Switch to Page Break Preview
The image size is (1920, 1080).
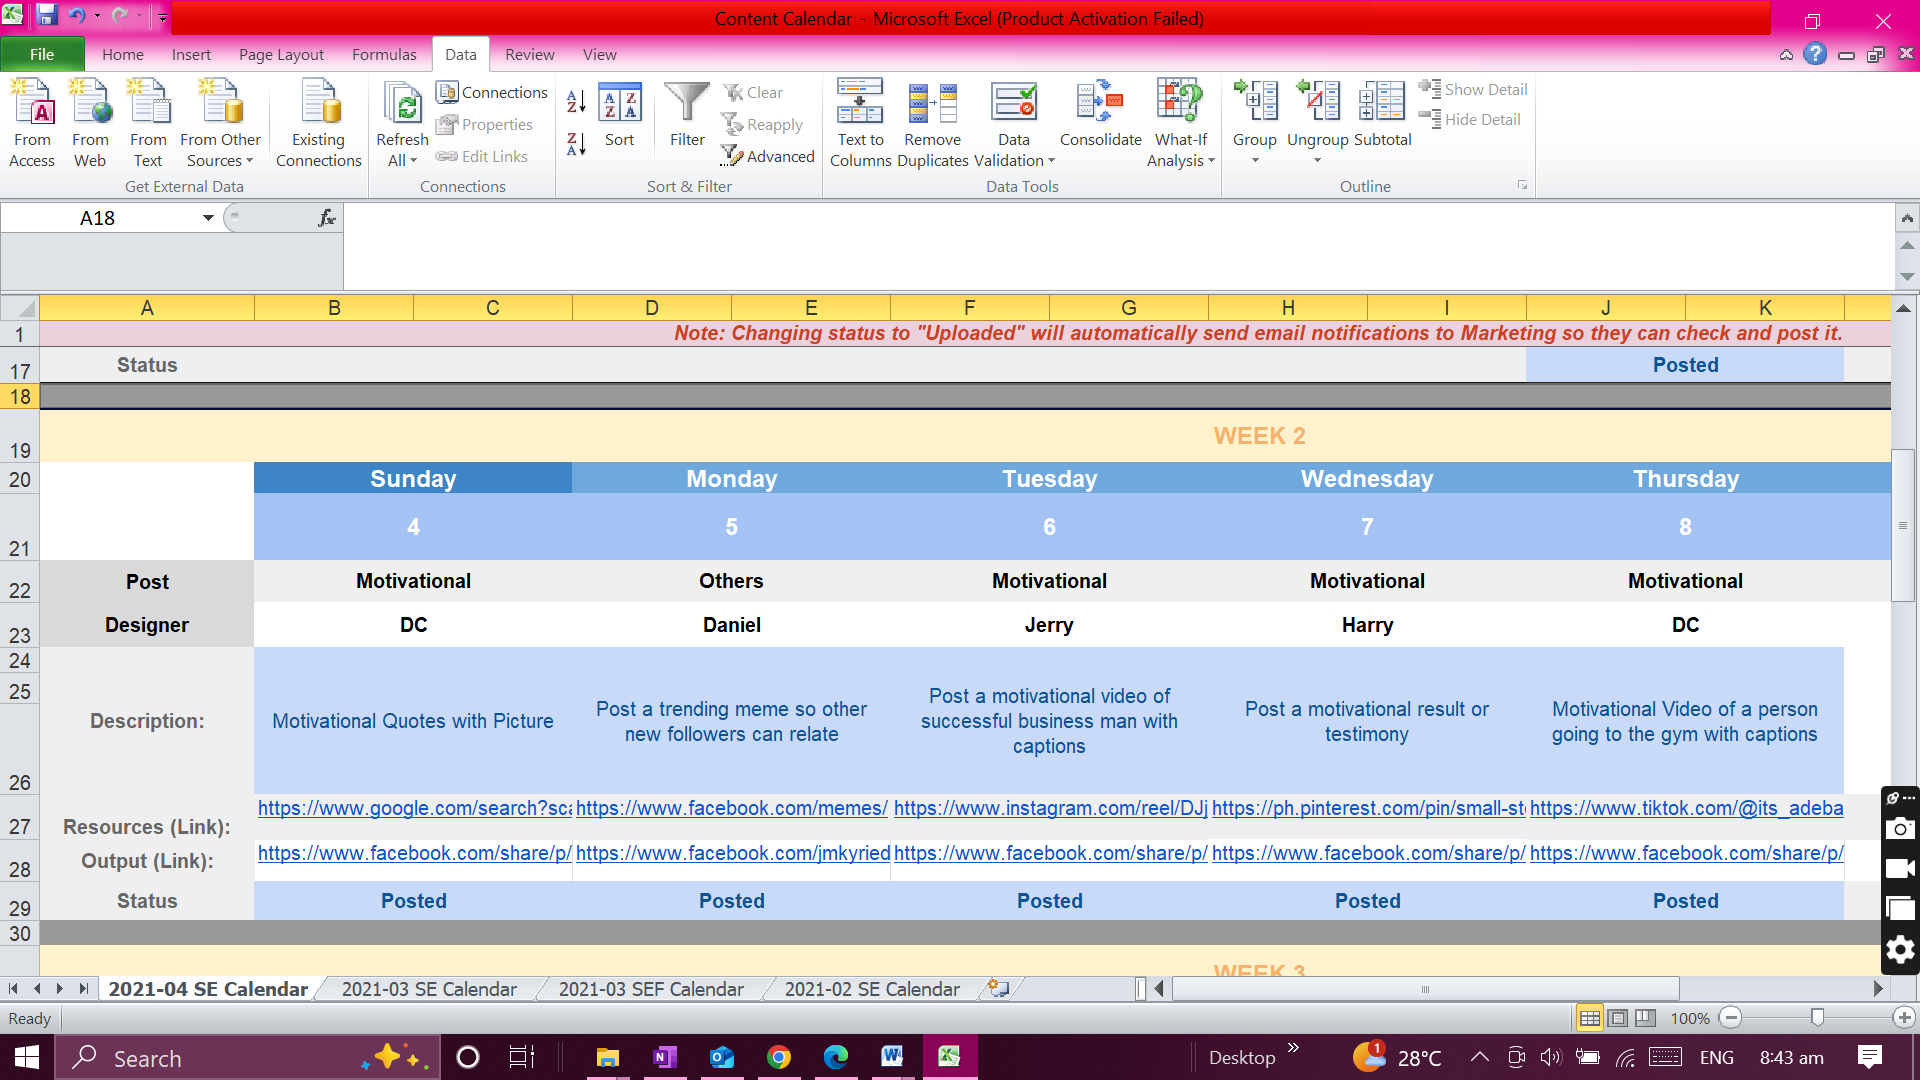[x=1645, y=1018]
